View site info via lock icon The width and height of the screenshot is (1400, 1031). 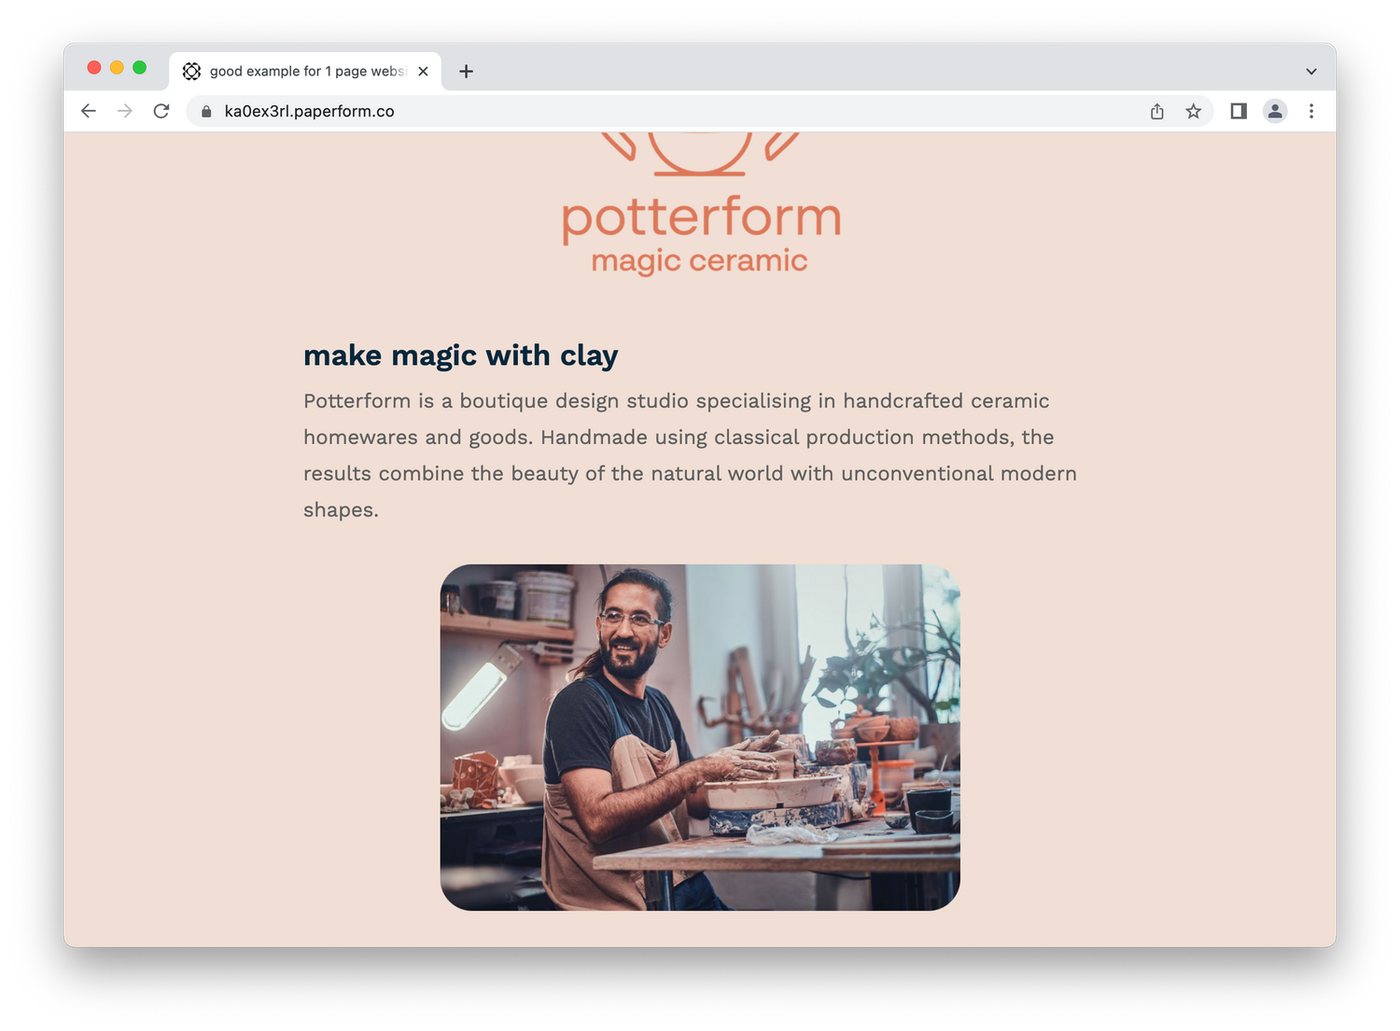coord(206,111)
